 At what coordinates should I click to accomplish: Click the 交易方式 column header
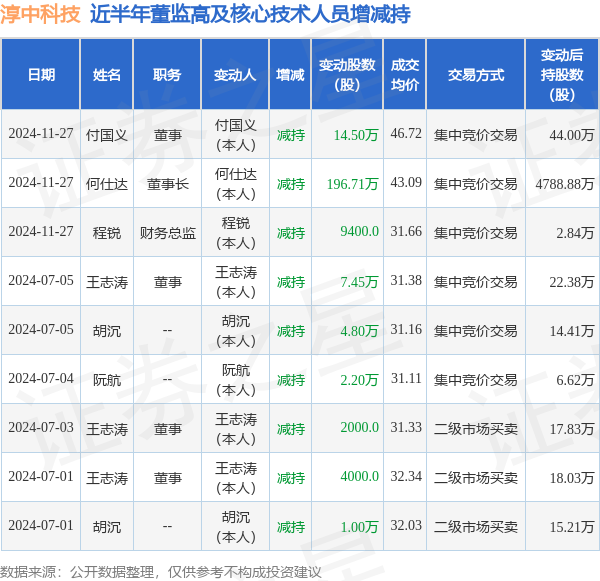click(476, 74)
